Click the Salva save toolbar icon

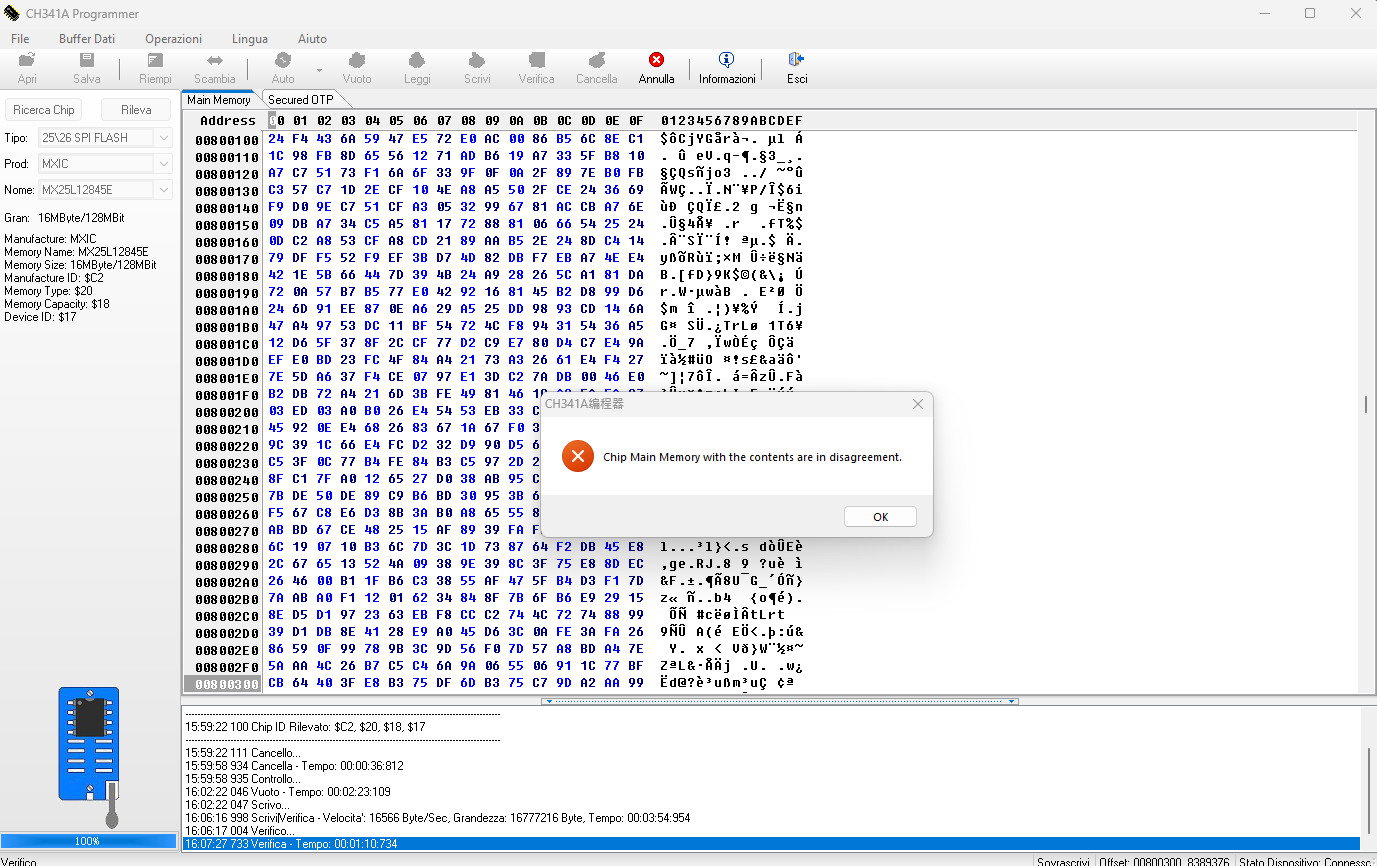pyautogui.click(x=87, y=68)
